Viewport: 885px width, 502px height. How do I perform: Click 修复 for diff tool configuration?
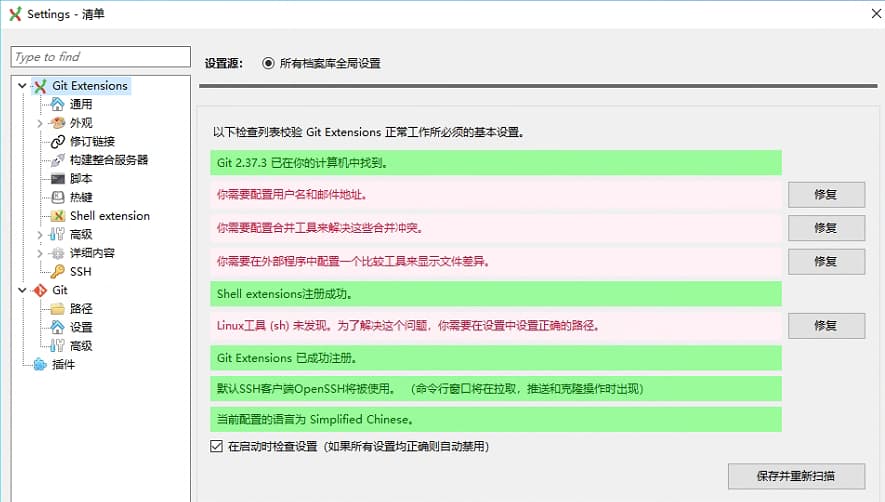point(826,261)
